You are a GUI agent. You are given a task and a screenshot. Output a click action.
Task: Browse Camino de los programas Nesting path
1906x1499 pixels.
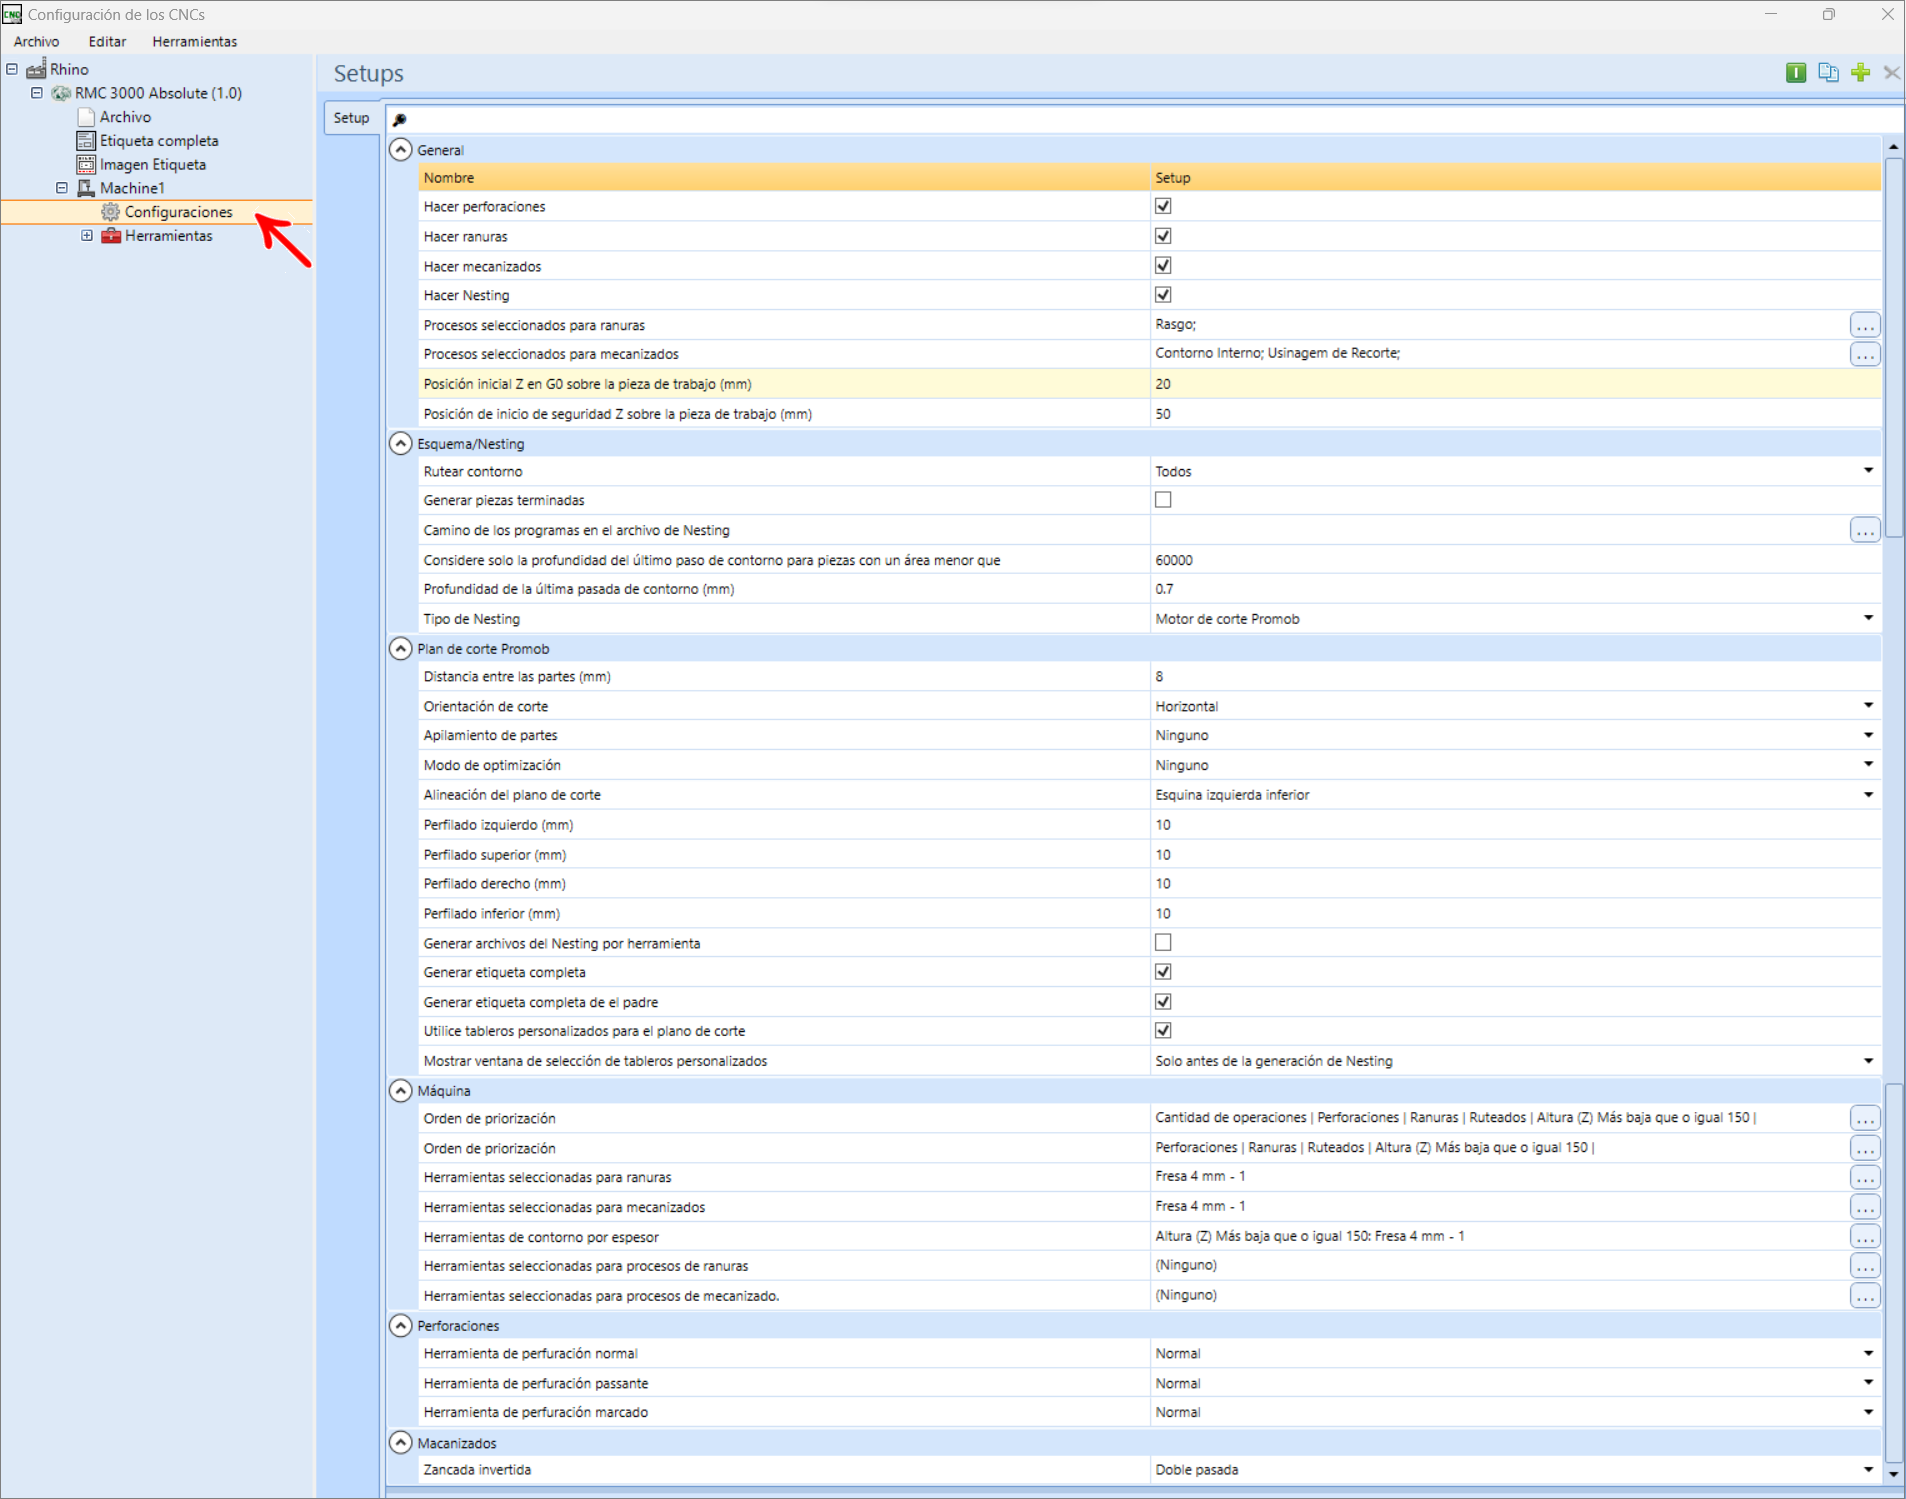(x=1865, y=530)
